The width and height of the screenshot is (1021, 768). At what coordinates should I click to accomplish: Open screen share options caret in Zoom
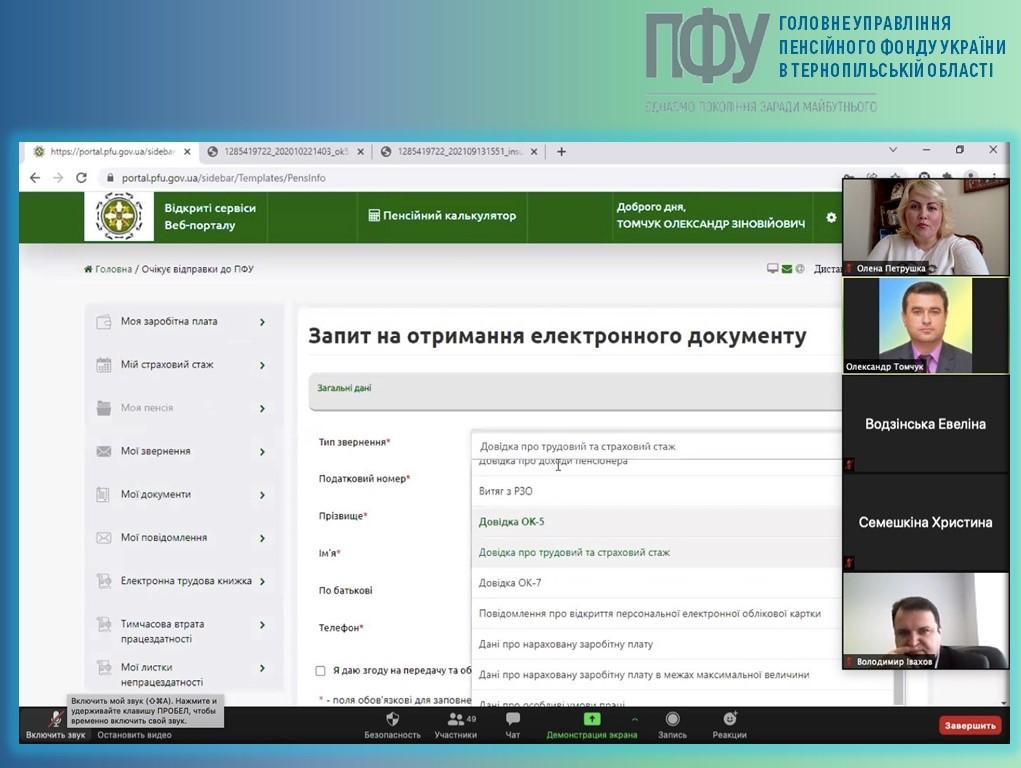coord(635,719)
